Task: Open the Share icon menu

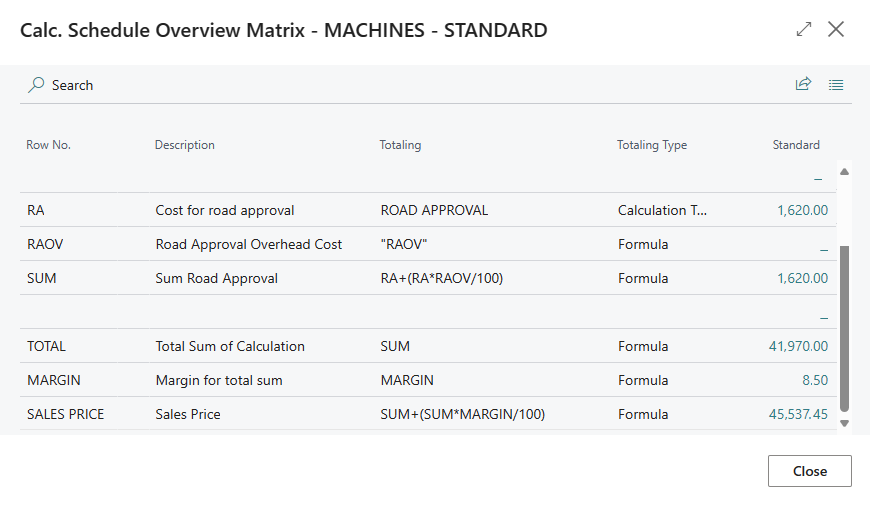Action: (803, 85)
